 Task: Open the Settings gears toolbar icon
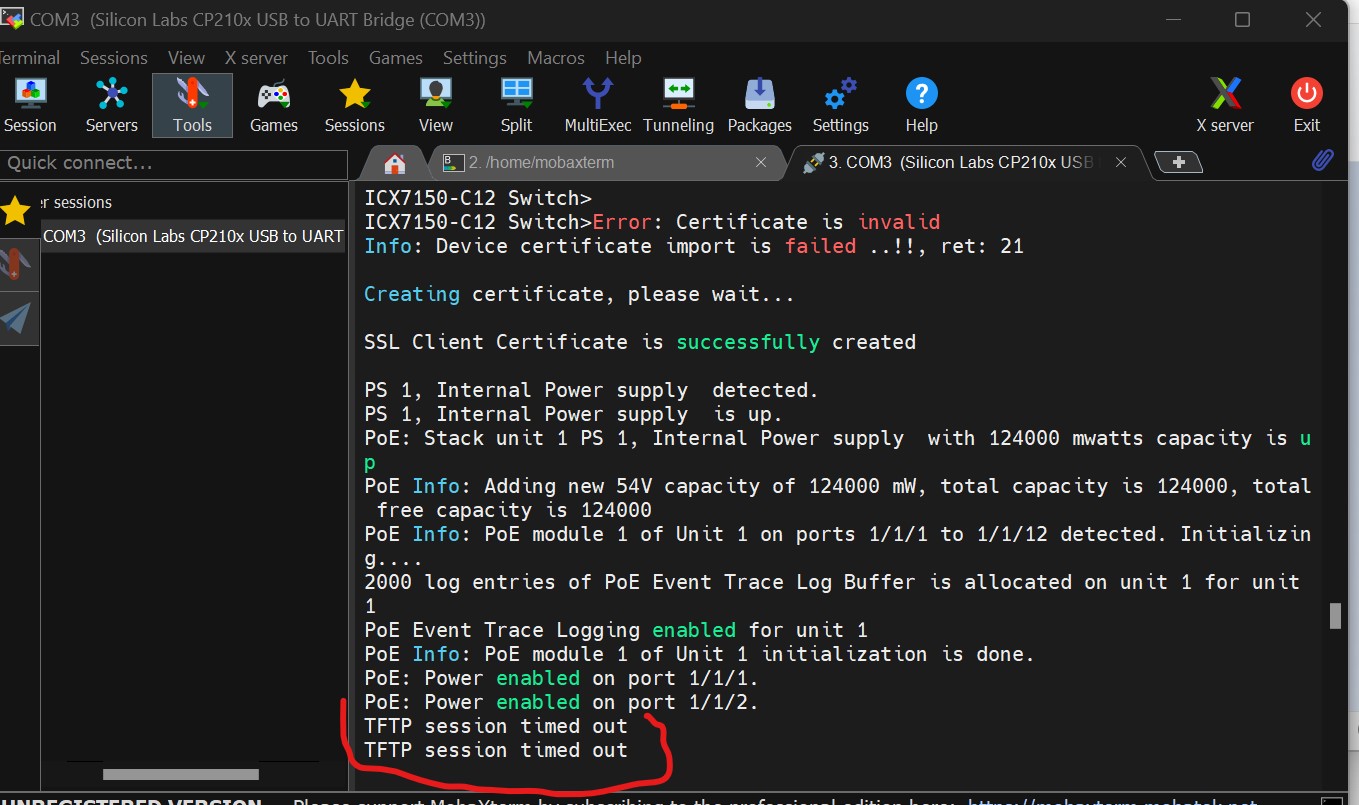pyautogui.click(x=840, y=105)
